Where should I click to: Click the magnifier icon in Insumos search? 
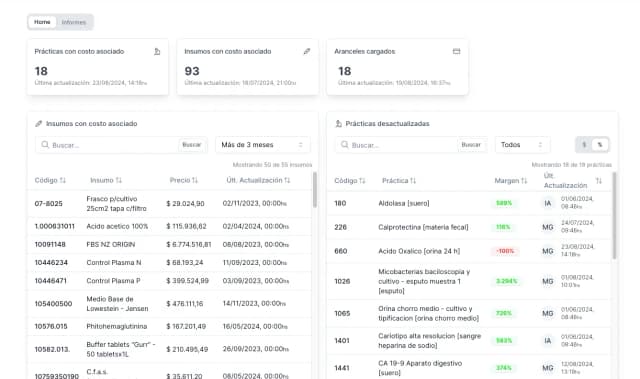[x=45, y=145]
